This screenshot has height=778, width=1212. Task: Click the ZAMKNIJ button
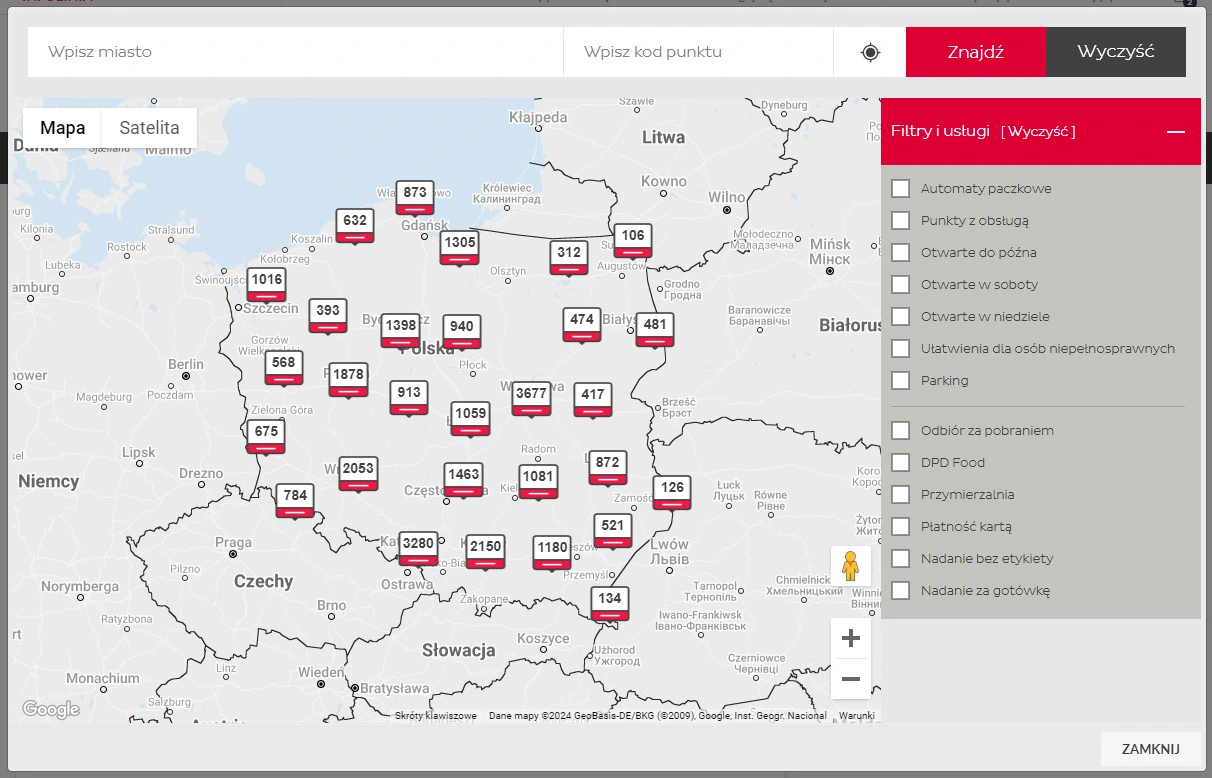[1150, 749]
